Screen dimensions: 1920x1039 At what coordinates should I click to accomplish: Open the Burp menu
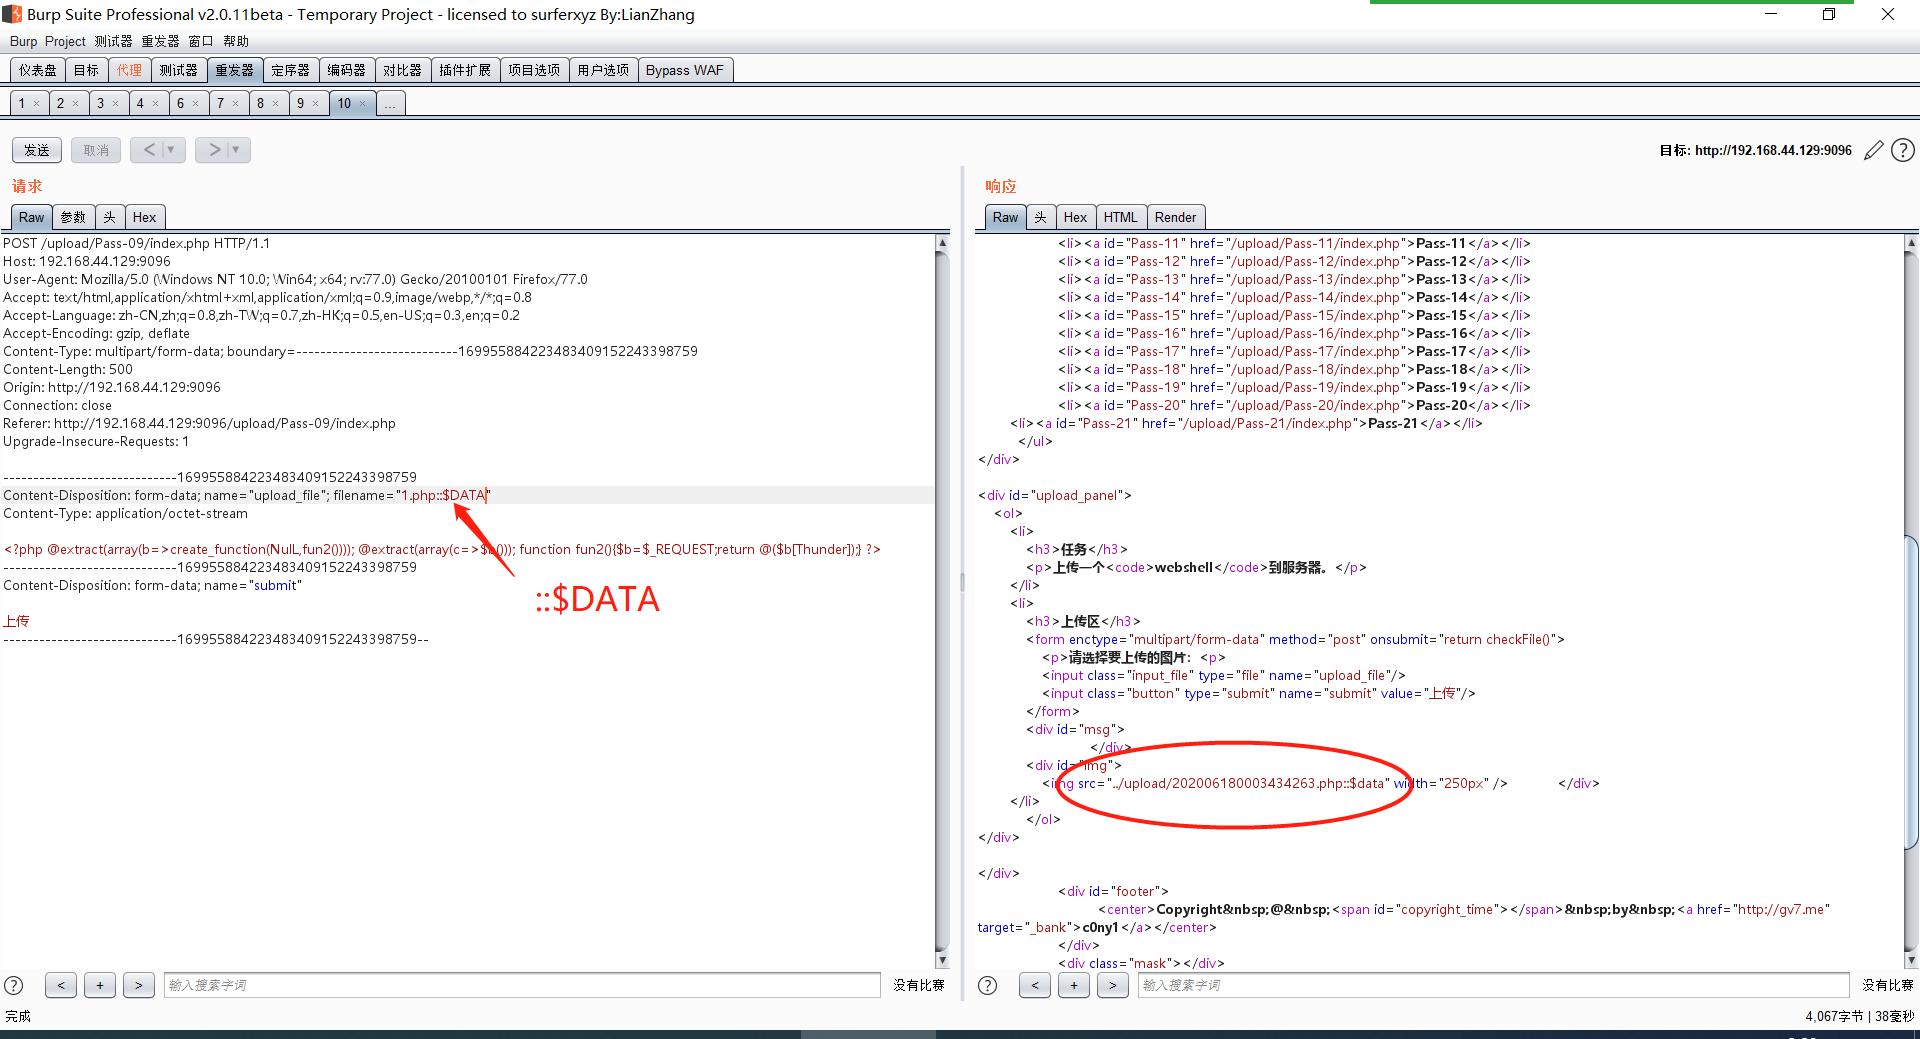[23, 41]
